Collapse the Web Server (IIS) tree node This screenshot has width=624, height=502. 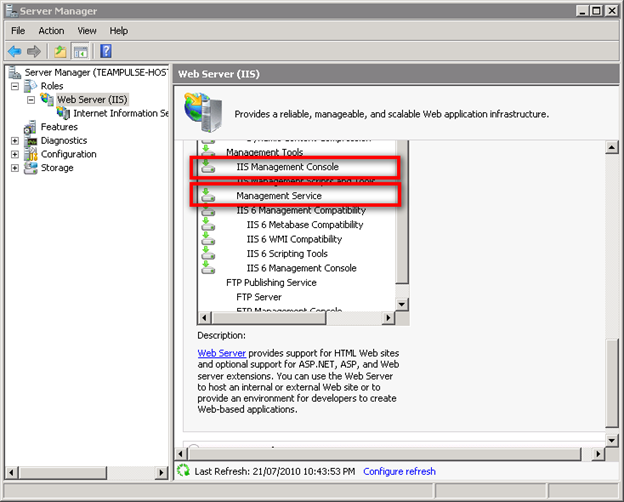(x=31, y=100)
